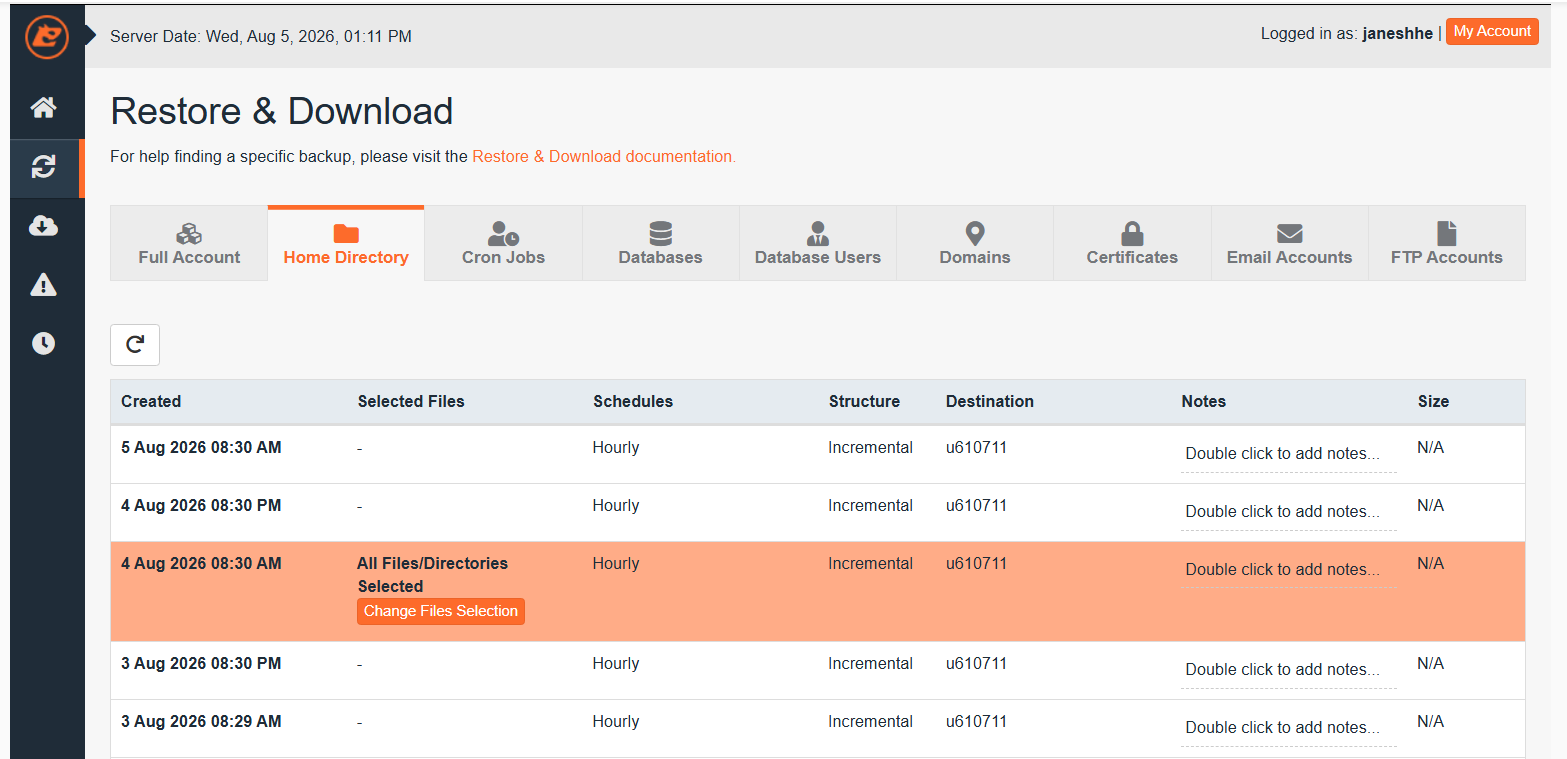Select the 3 Aug 2026 08:29 AM backup
Image resolution: width=1567 pixels, height=759 pixels.
click(818, 729)
